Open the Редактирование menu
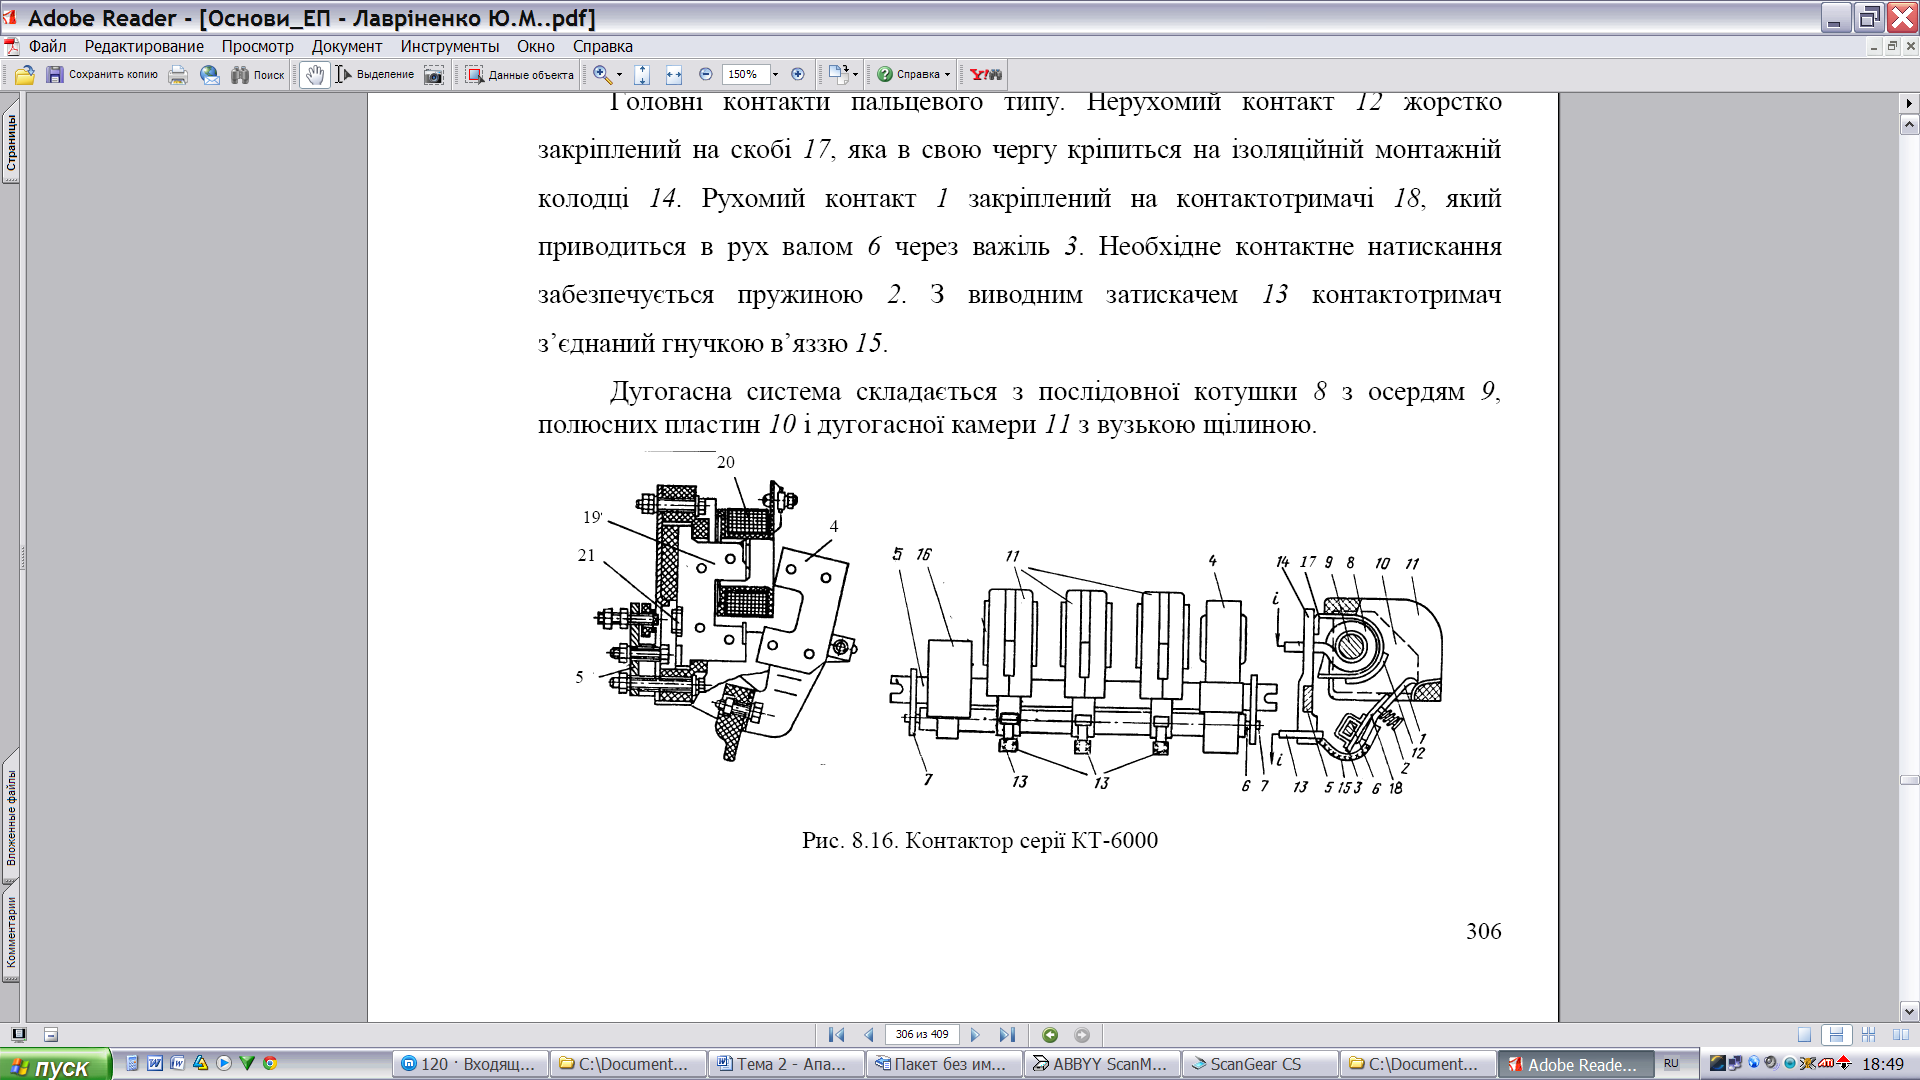Screen dimensions: 1920x1080 (144, 47)
